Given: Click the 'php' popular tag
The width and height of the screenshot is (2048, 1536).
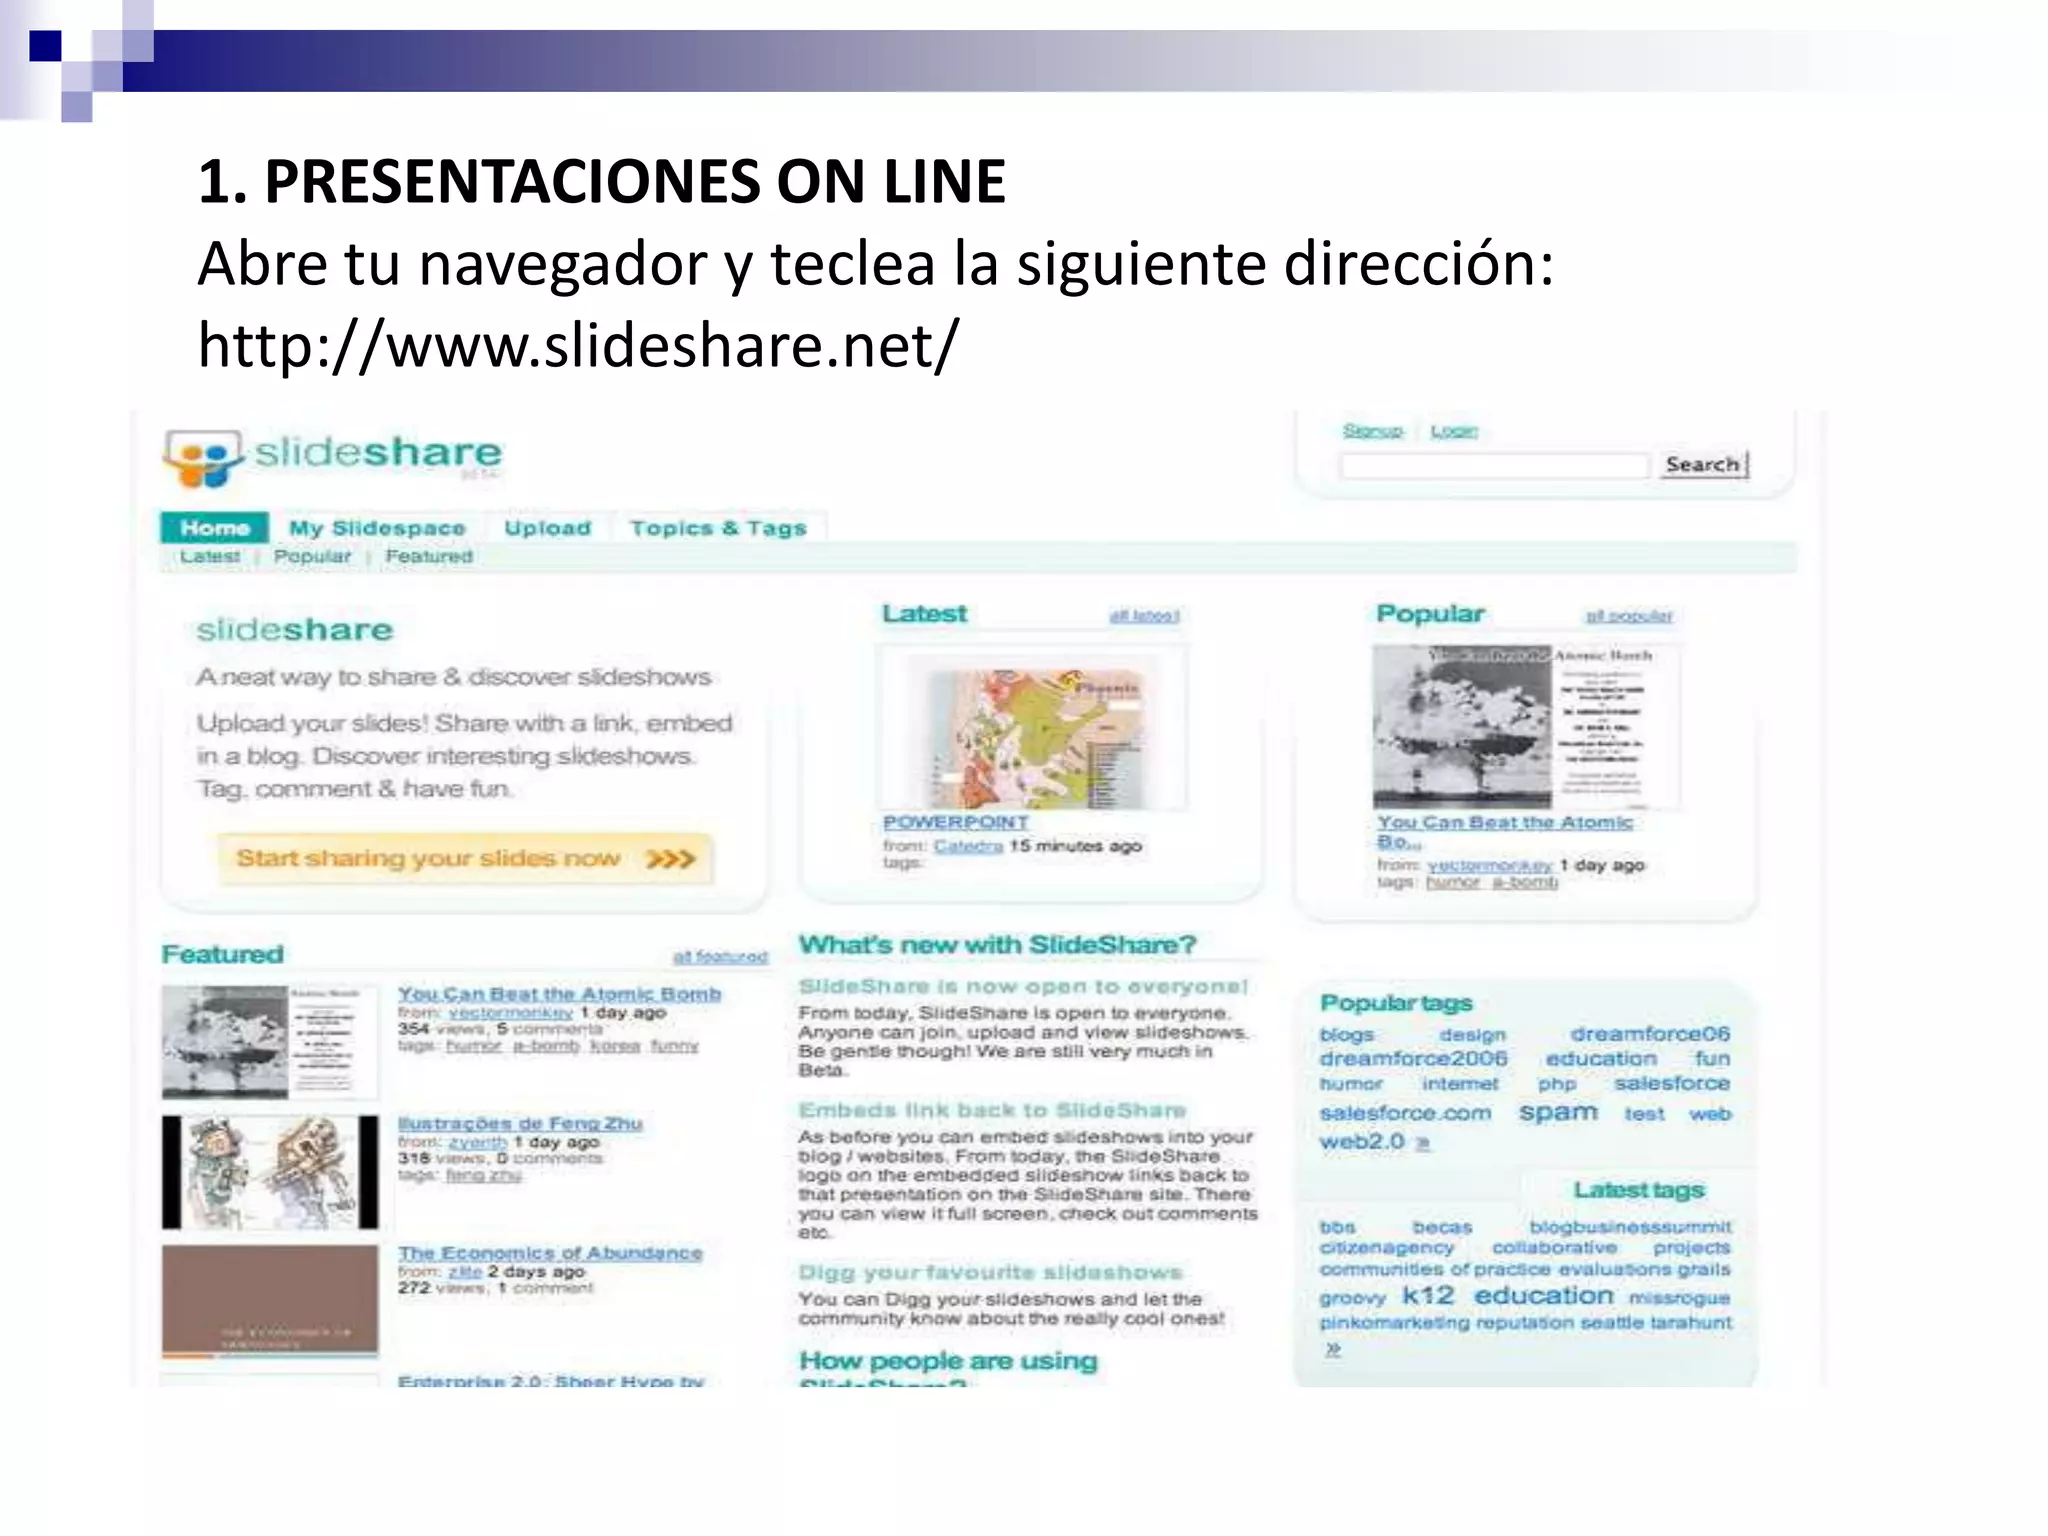Looking at the screenshot, I should (1557, 1085).
